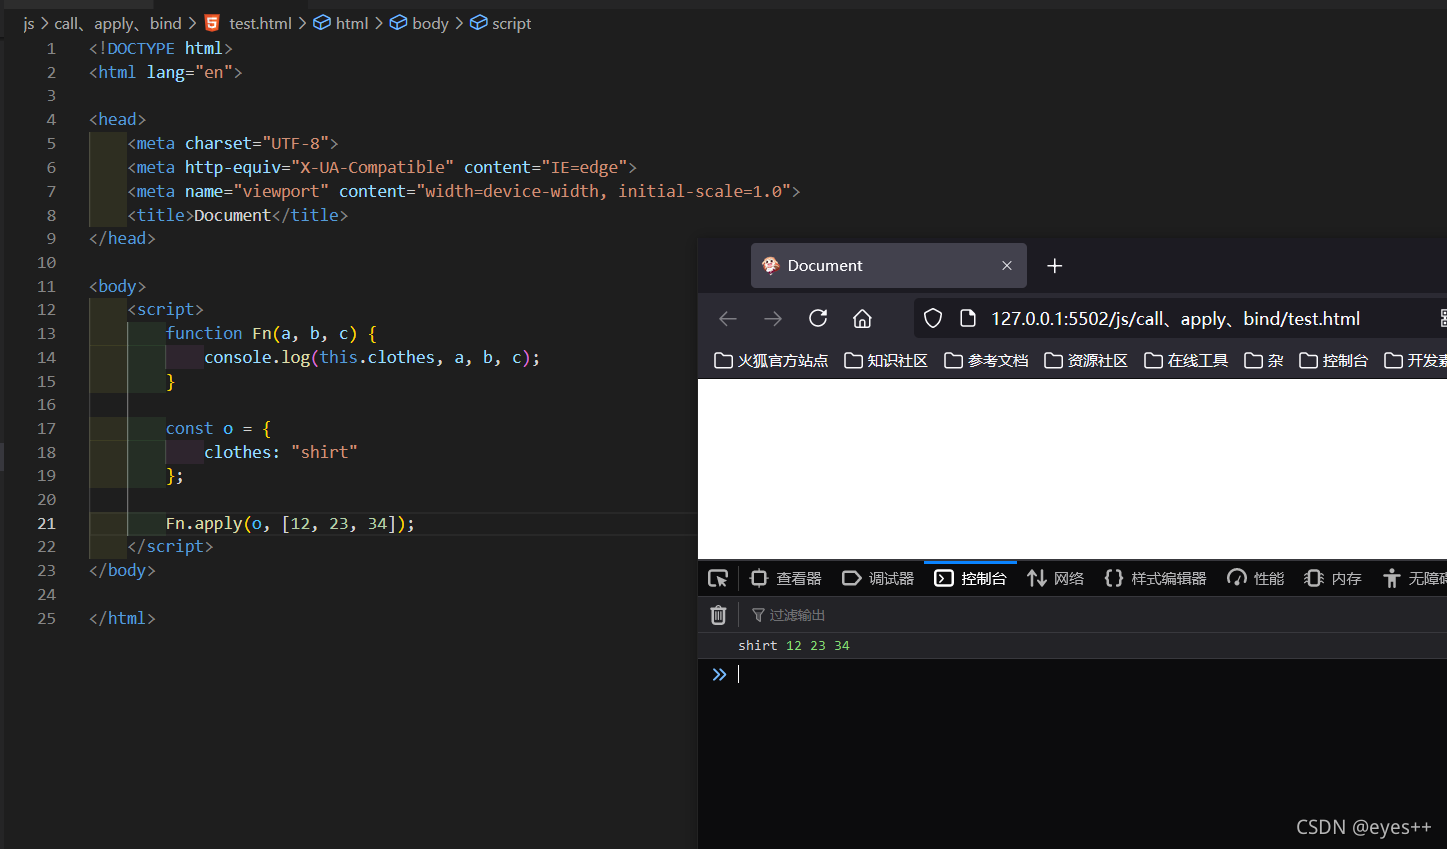
Task: Click the 'Fn.apply(o, [12, 23, 34]);' line
Action: tap(290, 523)
